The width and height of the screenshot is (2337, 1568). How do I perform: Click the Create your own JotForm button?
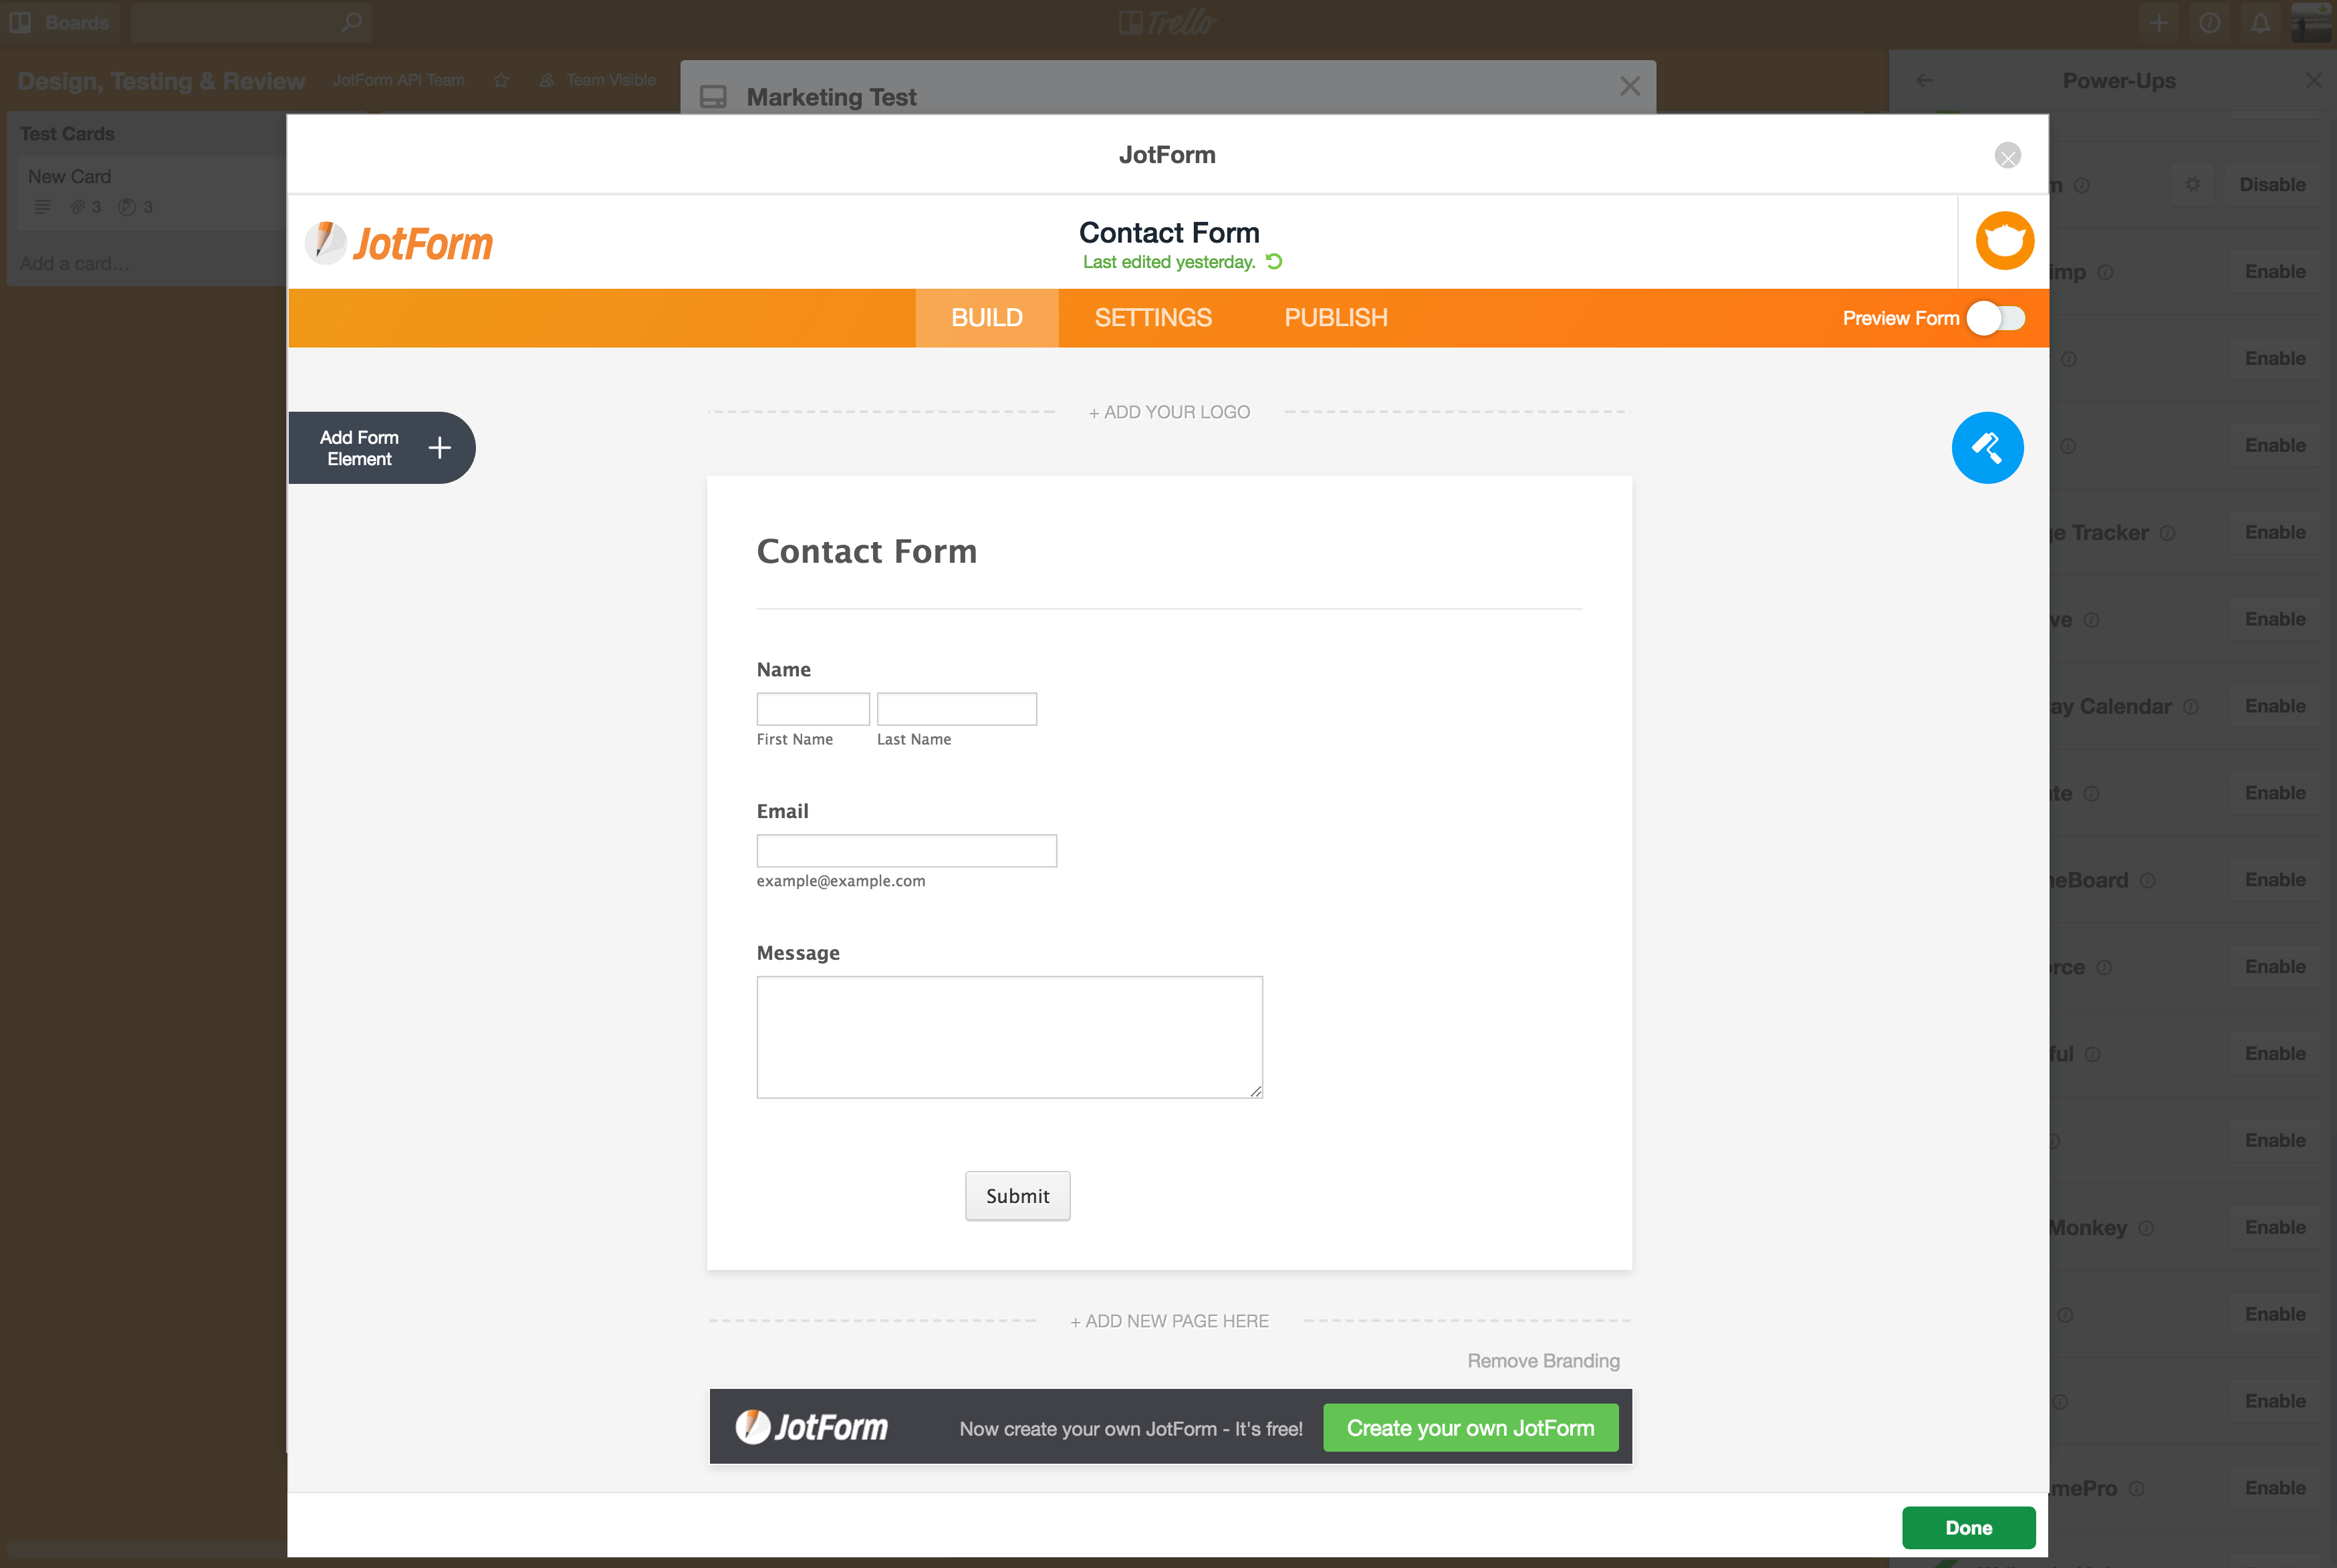(1470, 1428)
